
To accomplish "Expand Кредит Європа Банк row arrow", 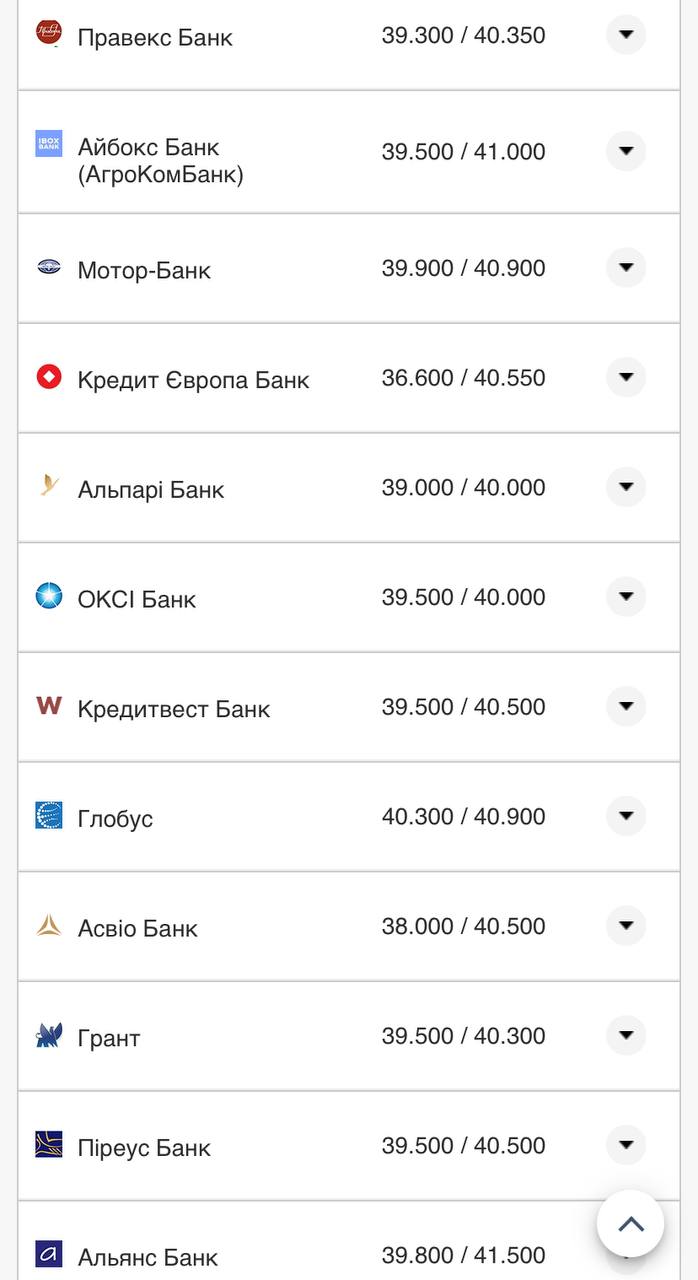I will pyautogui.click(x=626, y=378).
